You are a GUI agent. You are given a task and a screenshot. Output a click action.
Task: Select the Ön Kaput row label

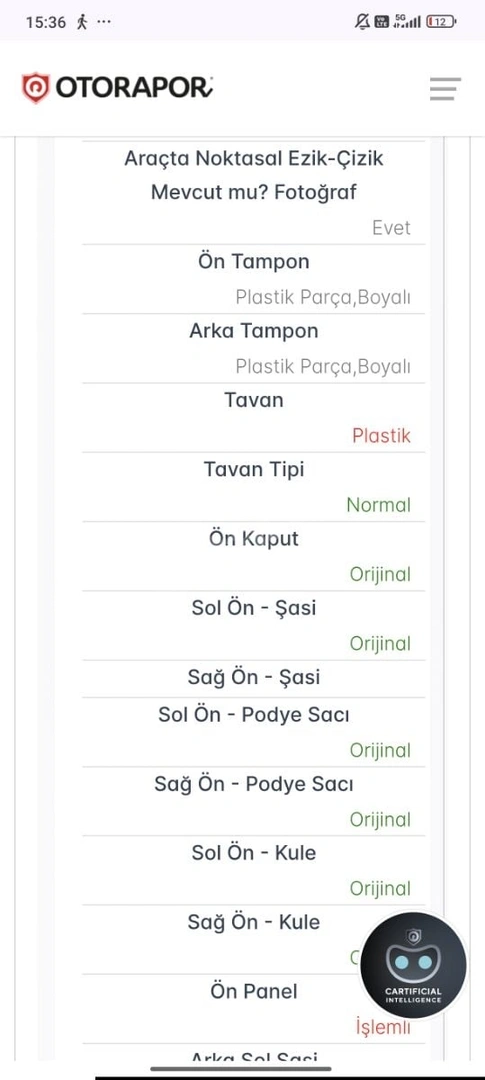254,539
